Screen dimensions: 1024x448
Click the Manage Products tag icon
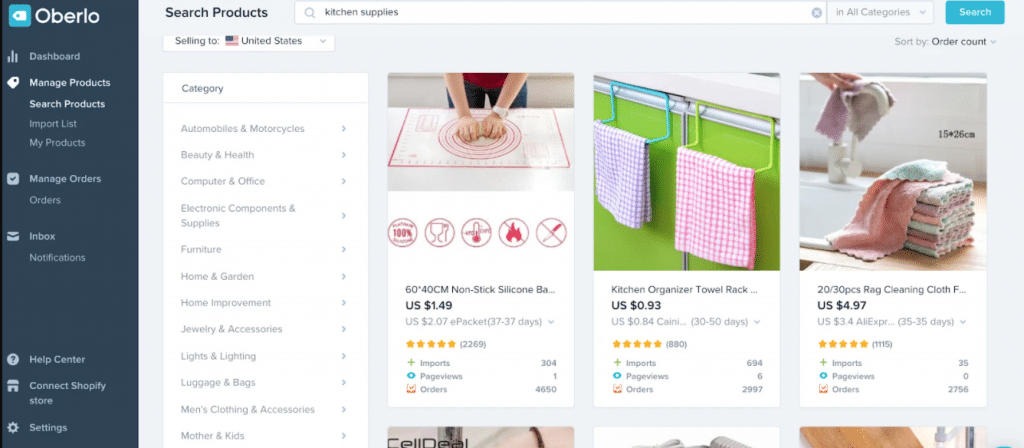[x=12, y=83]
